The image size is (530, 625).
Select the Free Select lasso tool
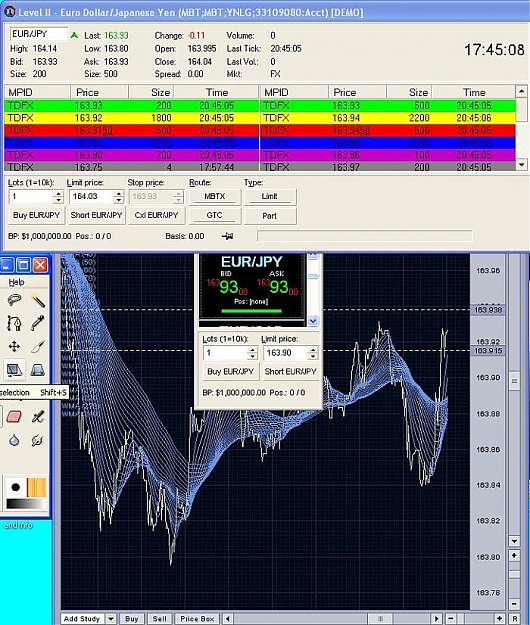(x=14, y=300)
